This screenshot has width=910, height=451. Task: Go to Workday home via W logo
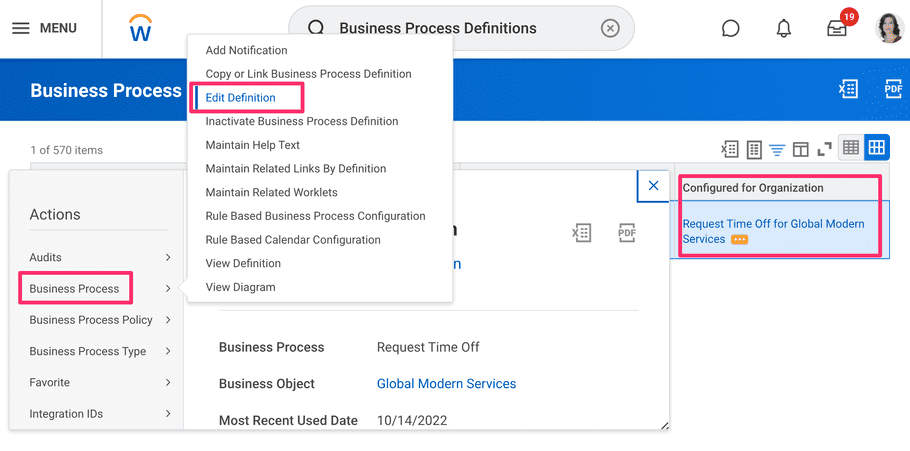click(x=140, y=28)
